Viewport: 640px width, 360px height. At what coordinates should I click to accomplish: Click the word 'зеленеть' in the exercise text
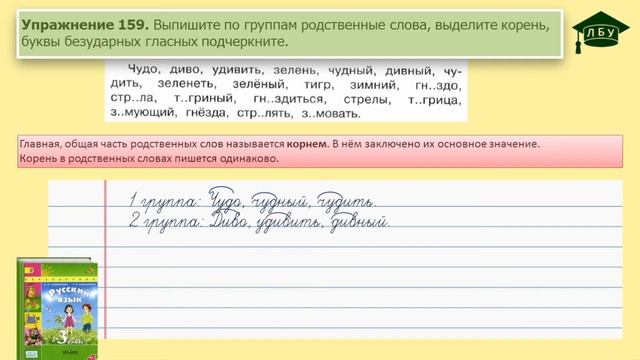pyautogui.click(x=187, y=84)
